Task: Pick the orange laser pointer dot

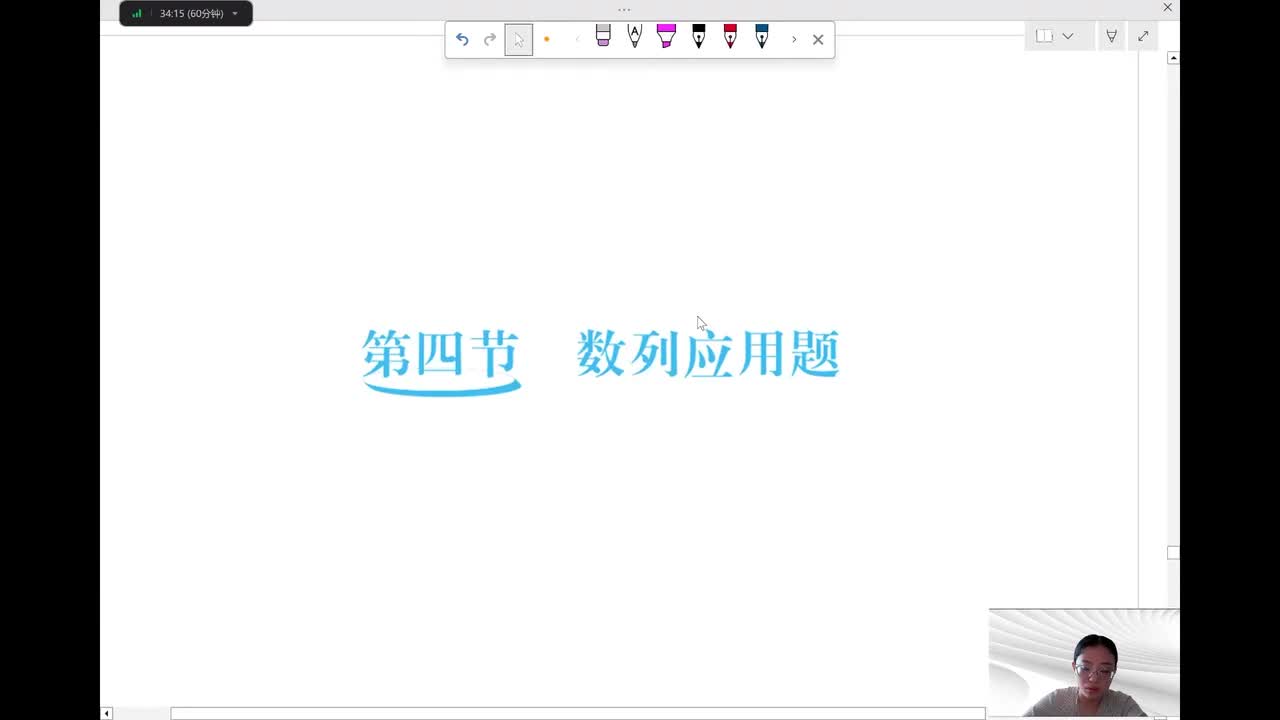Action: [547, 39]
